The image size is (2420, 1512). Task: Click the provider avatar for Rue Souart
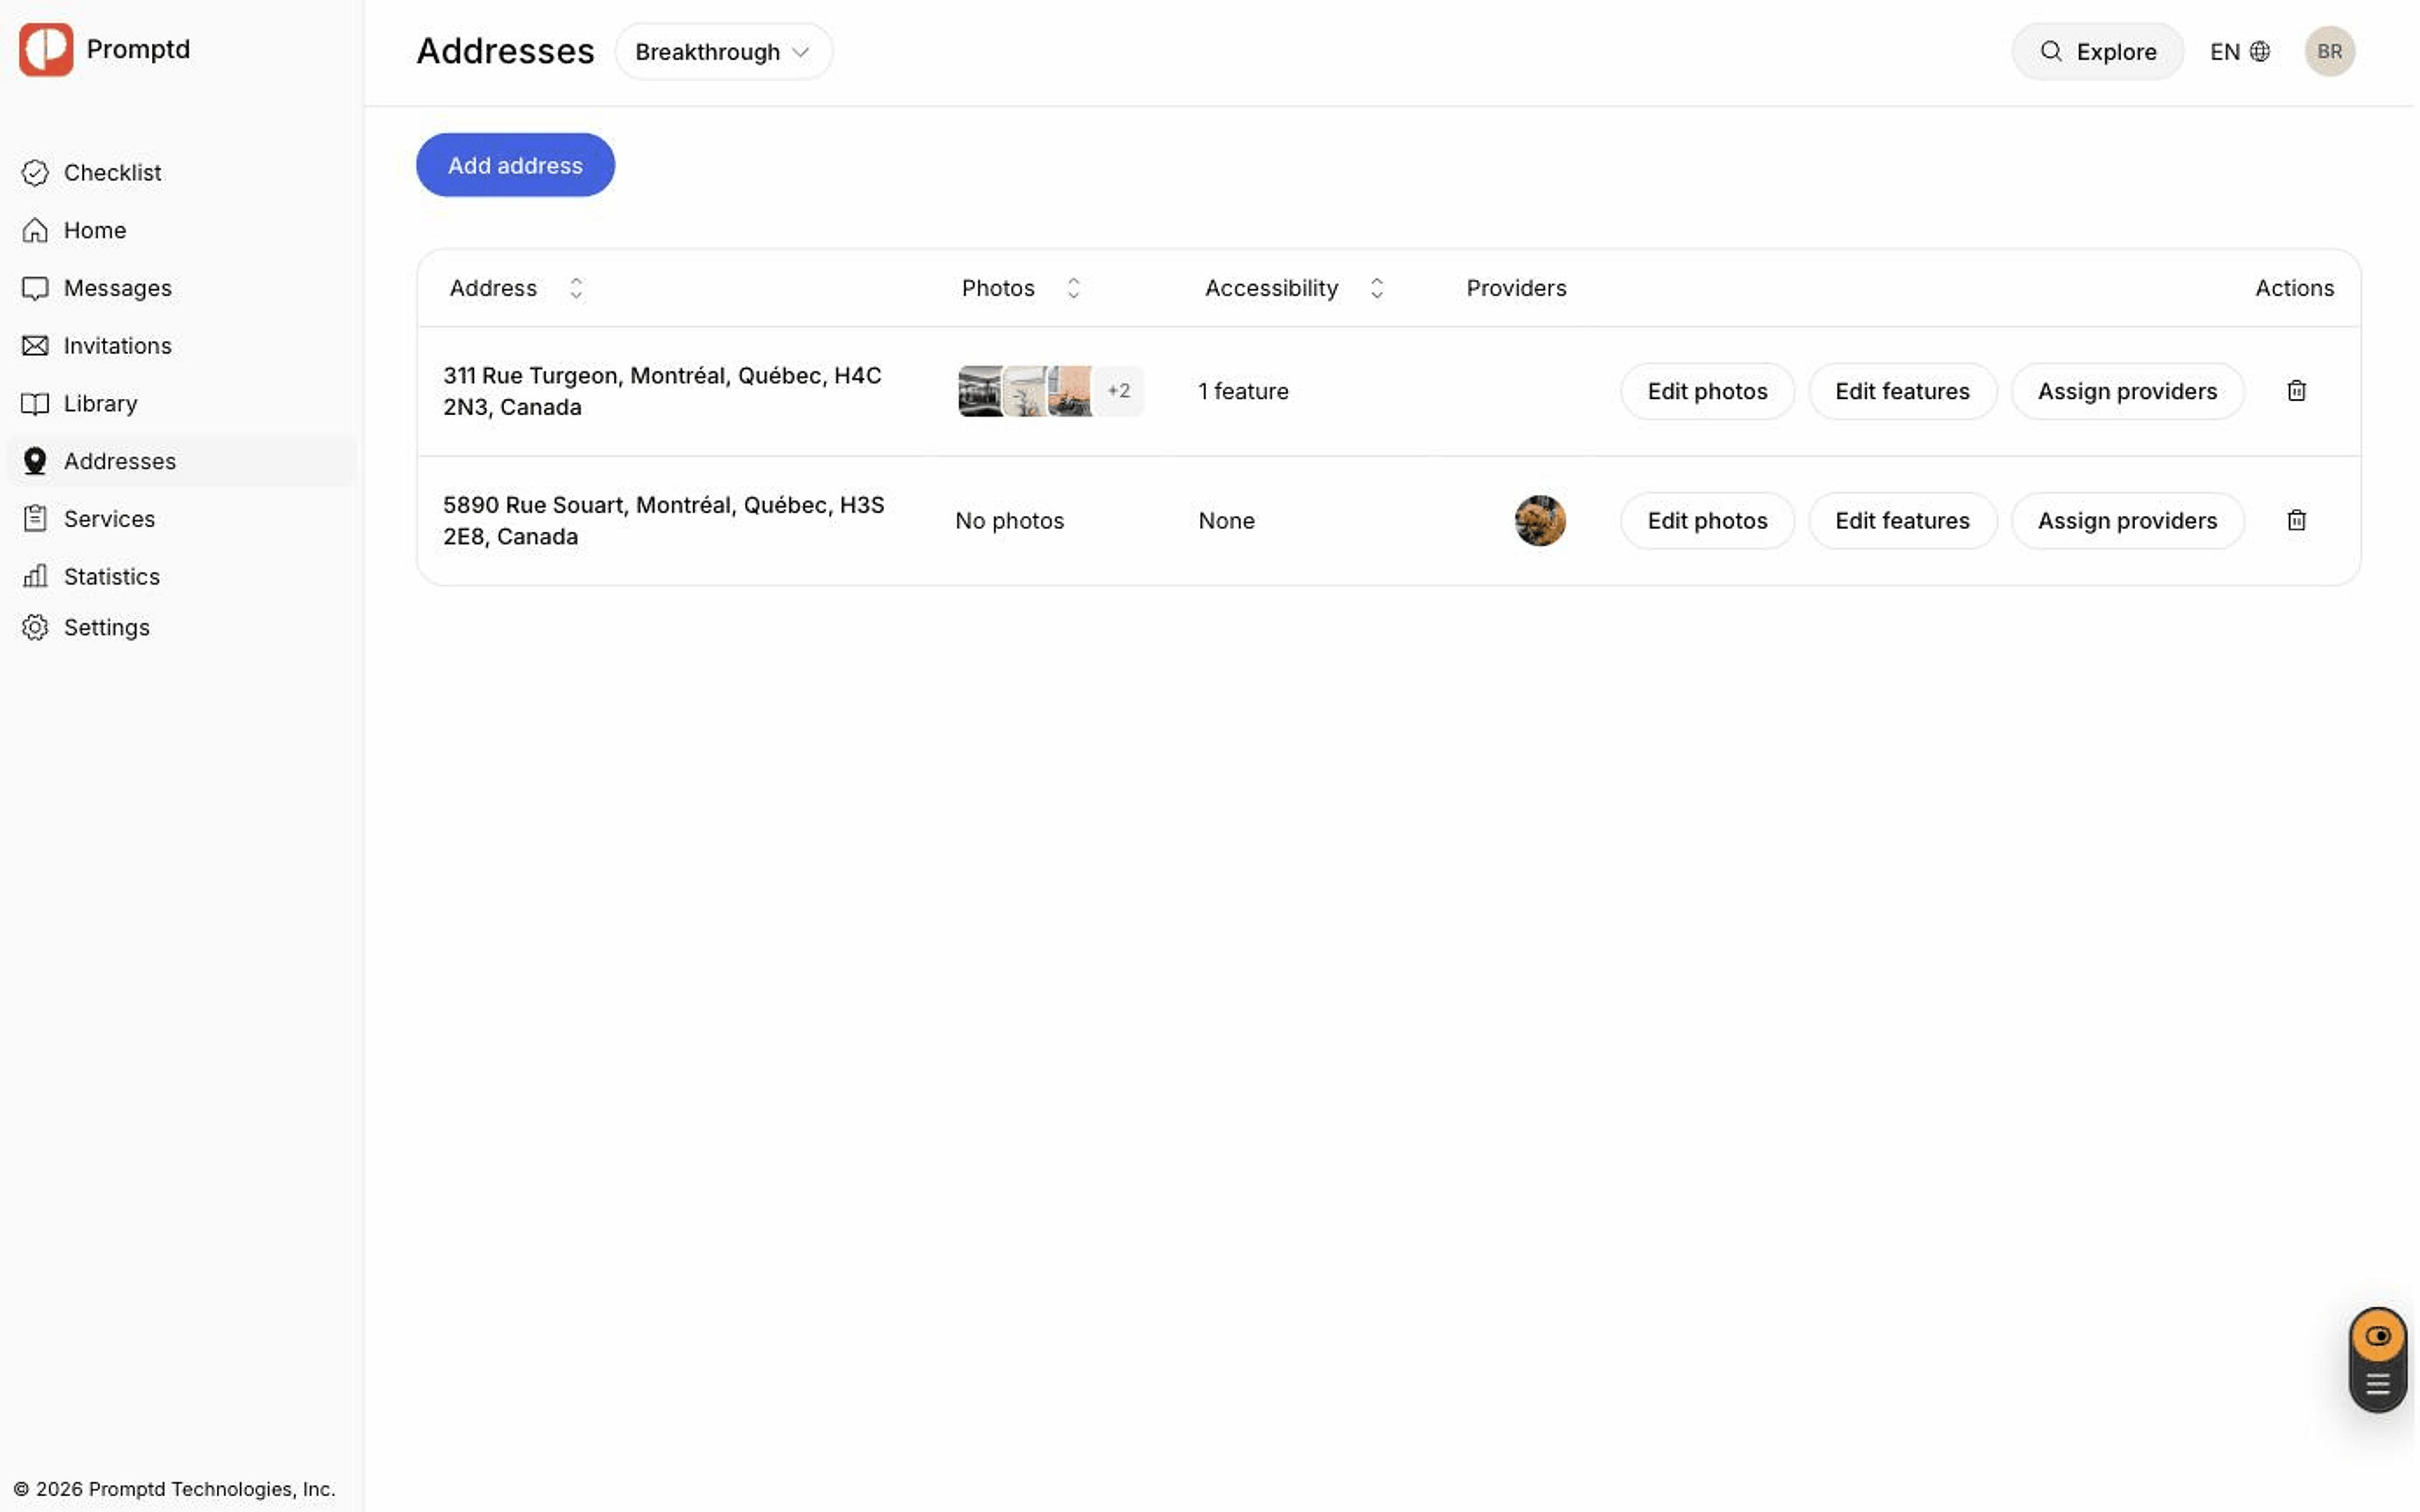(1539, 520)
